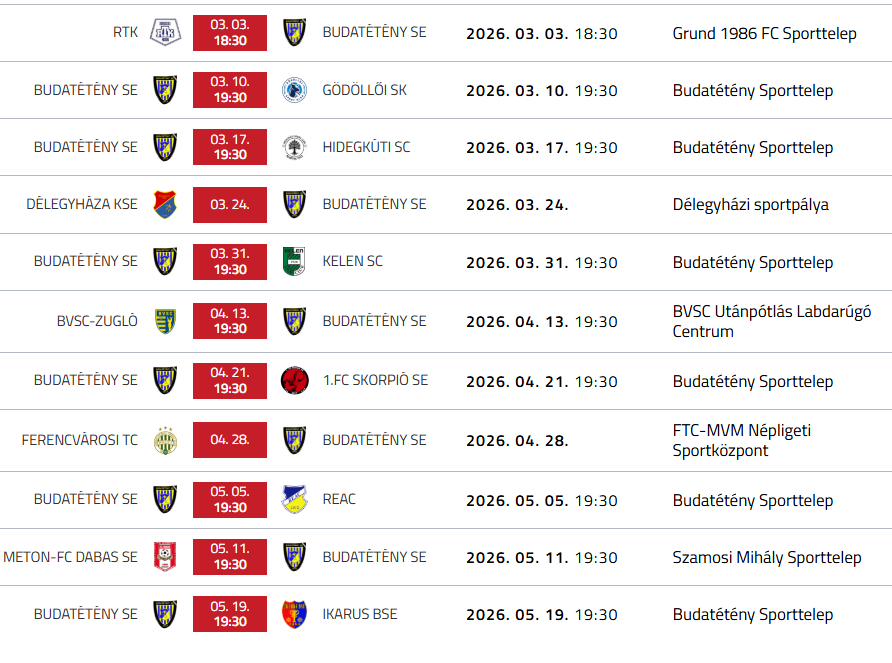Viewport: 892px width, 663px height.
Task: Click the BVSC-Zugló club badge
Action: point(166,321)
